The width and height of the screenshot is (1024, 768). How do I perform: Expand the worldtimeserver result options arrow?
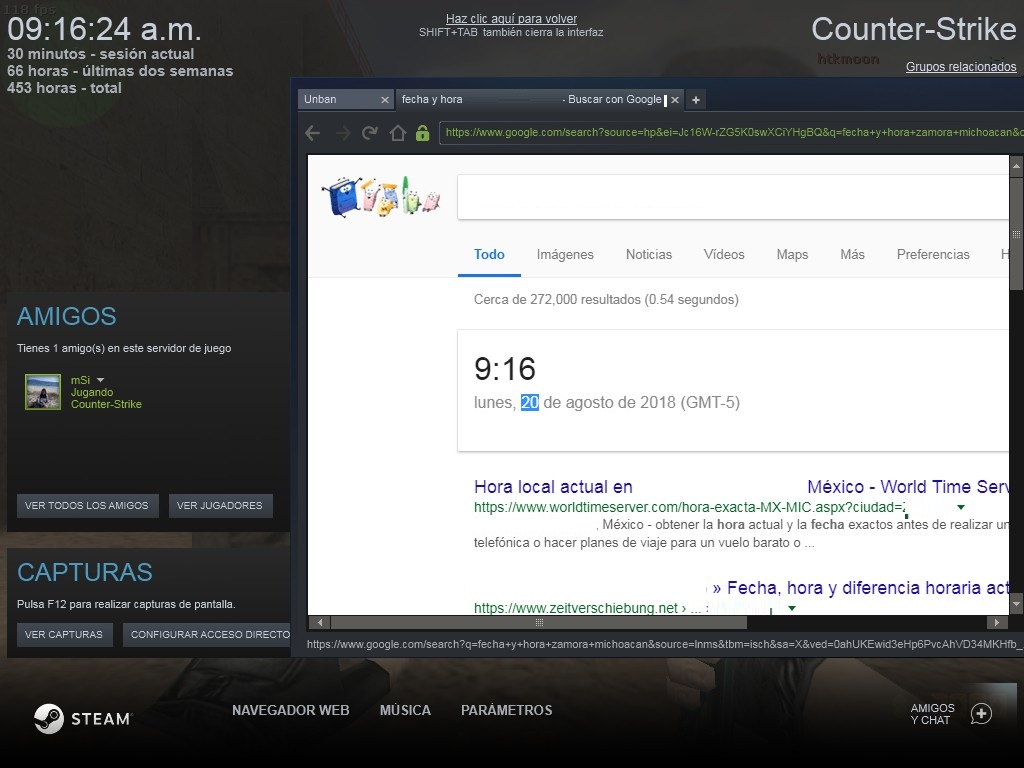961,507
